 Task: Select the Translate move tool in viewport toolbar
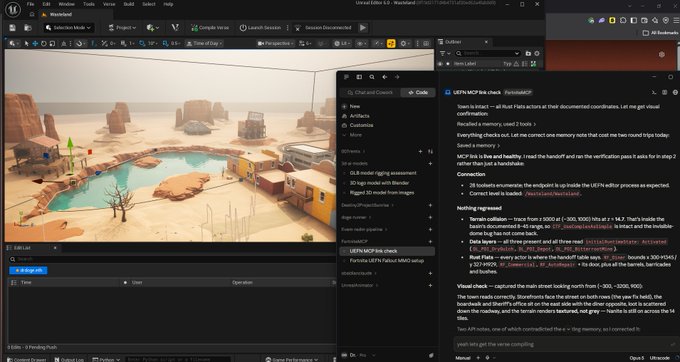point(35,43)
